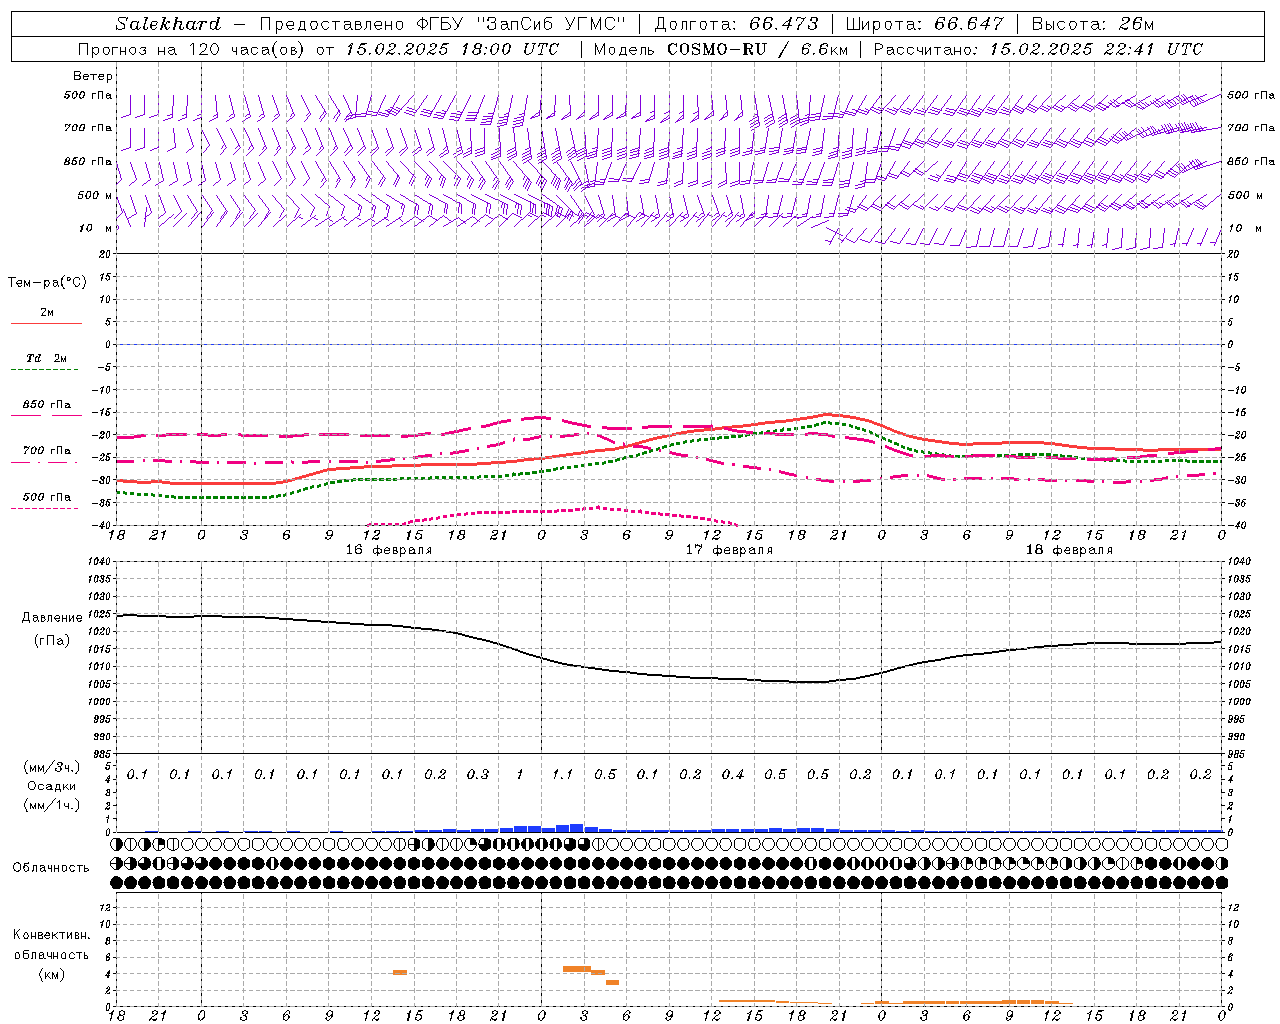Click the '(км)' convective height unit label
The width and height of the screenshot is (1280, 1024).
coord(52,974)
